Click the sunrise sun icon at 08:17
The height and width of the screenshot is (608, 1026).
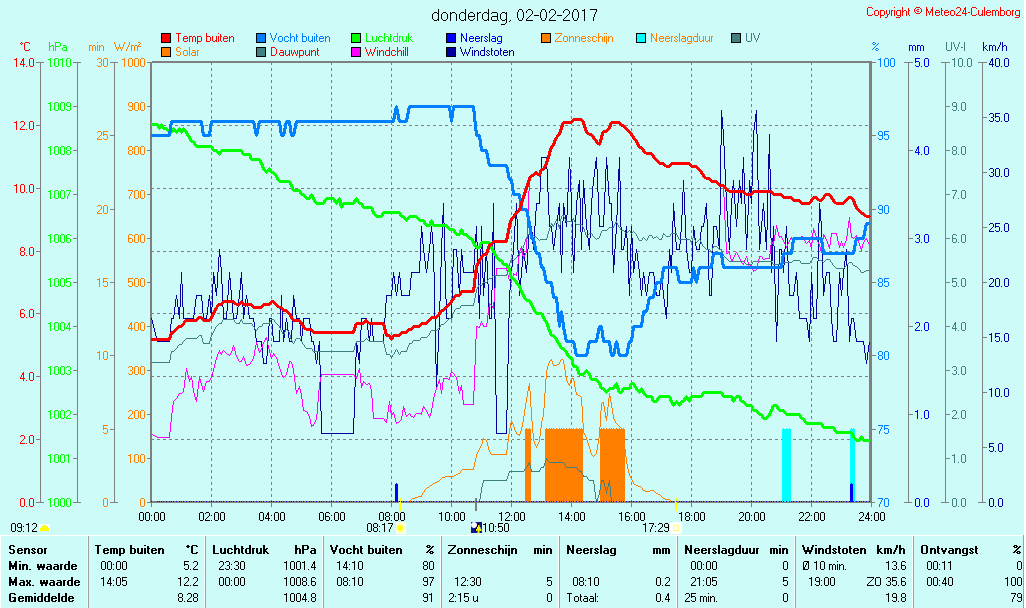pos(400,527)
